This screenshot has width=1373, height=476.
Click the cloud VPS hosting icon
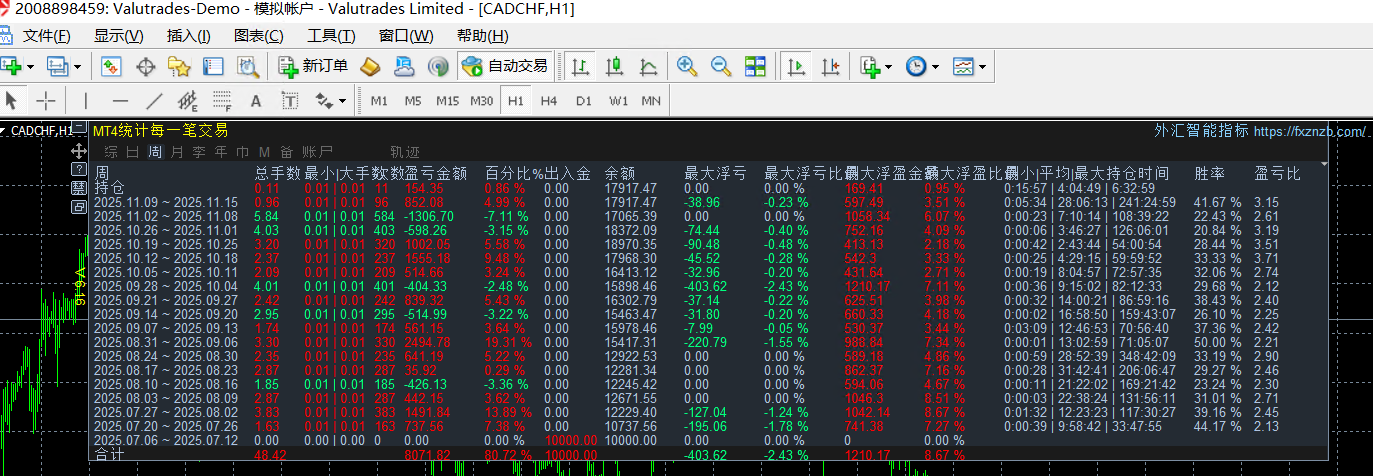tap(404, 67)
